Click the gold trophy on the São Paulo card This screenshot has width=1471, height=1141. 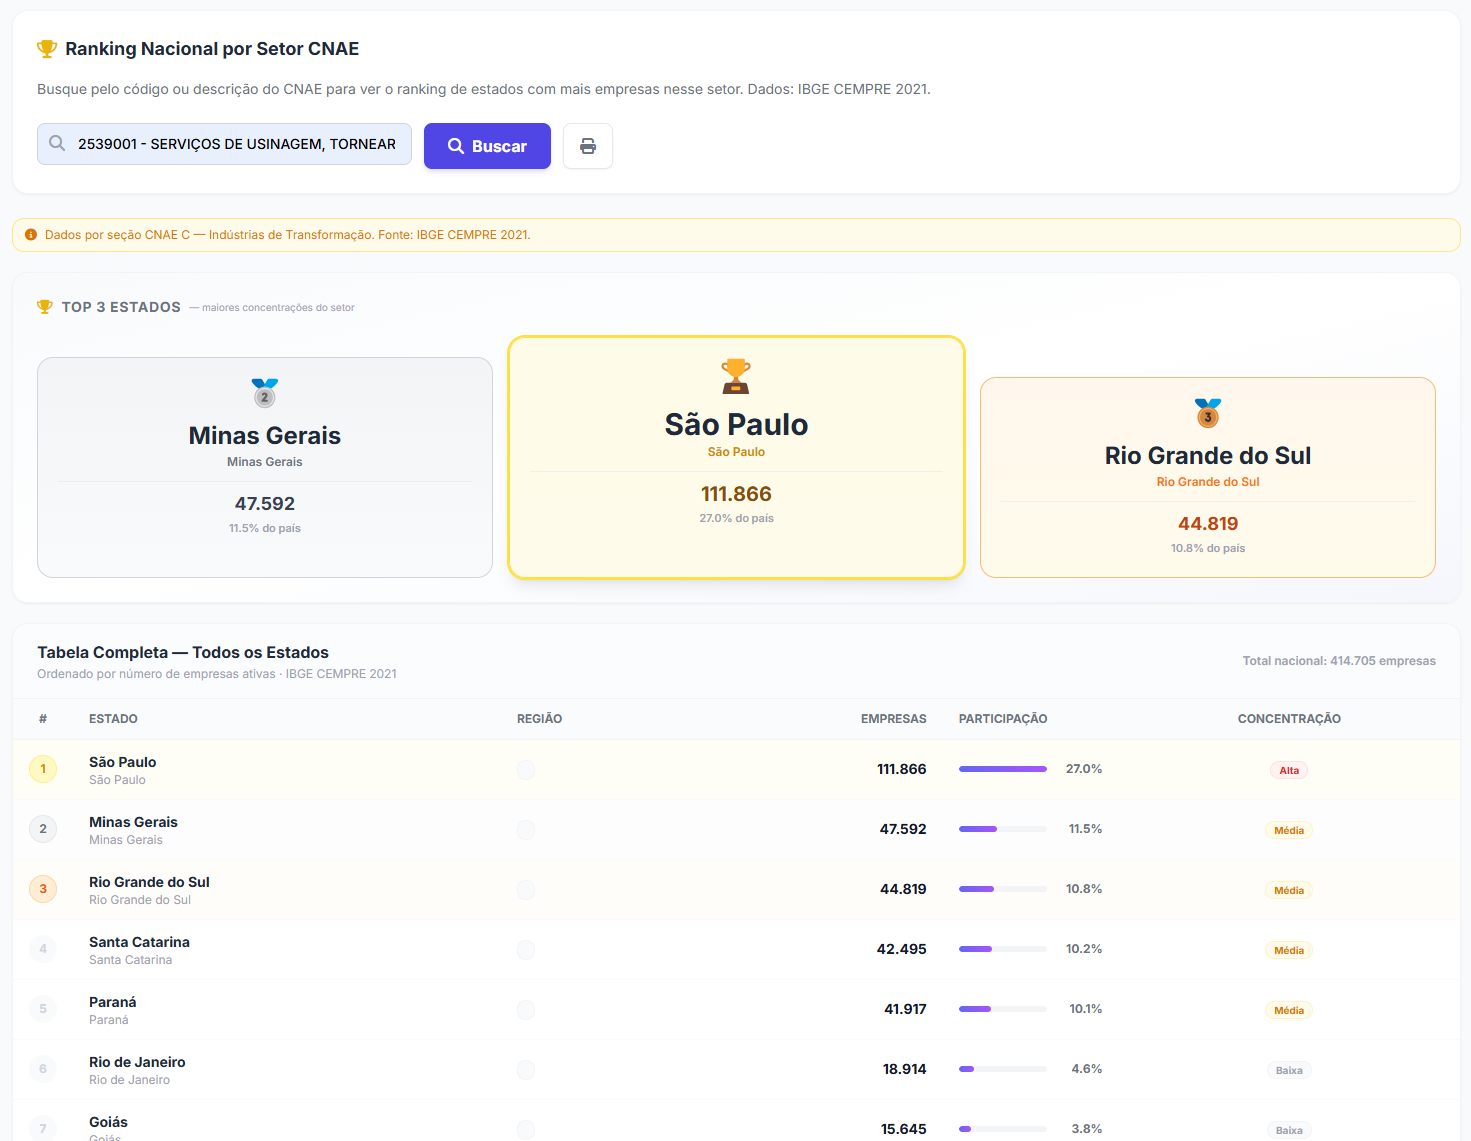pos(736,377)
